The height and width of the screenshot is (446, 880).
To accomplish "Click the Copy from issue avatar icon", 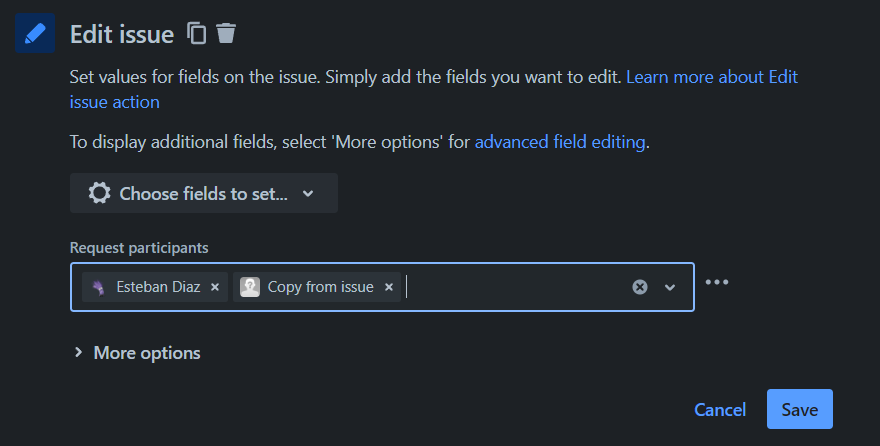I will coord(250,287).
